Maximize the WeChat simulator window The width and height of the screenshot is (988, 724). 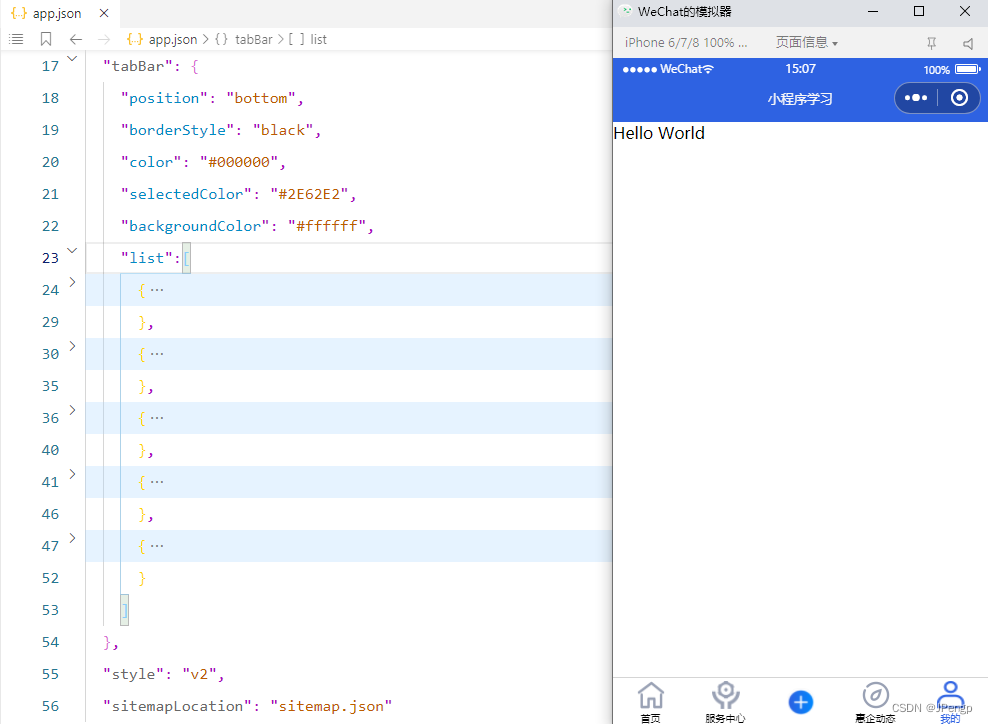click(x=919, y=12)
